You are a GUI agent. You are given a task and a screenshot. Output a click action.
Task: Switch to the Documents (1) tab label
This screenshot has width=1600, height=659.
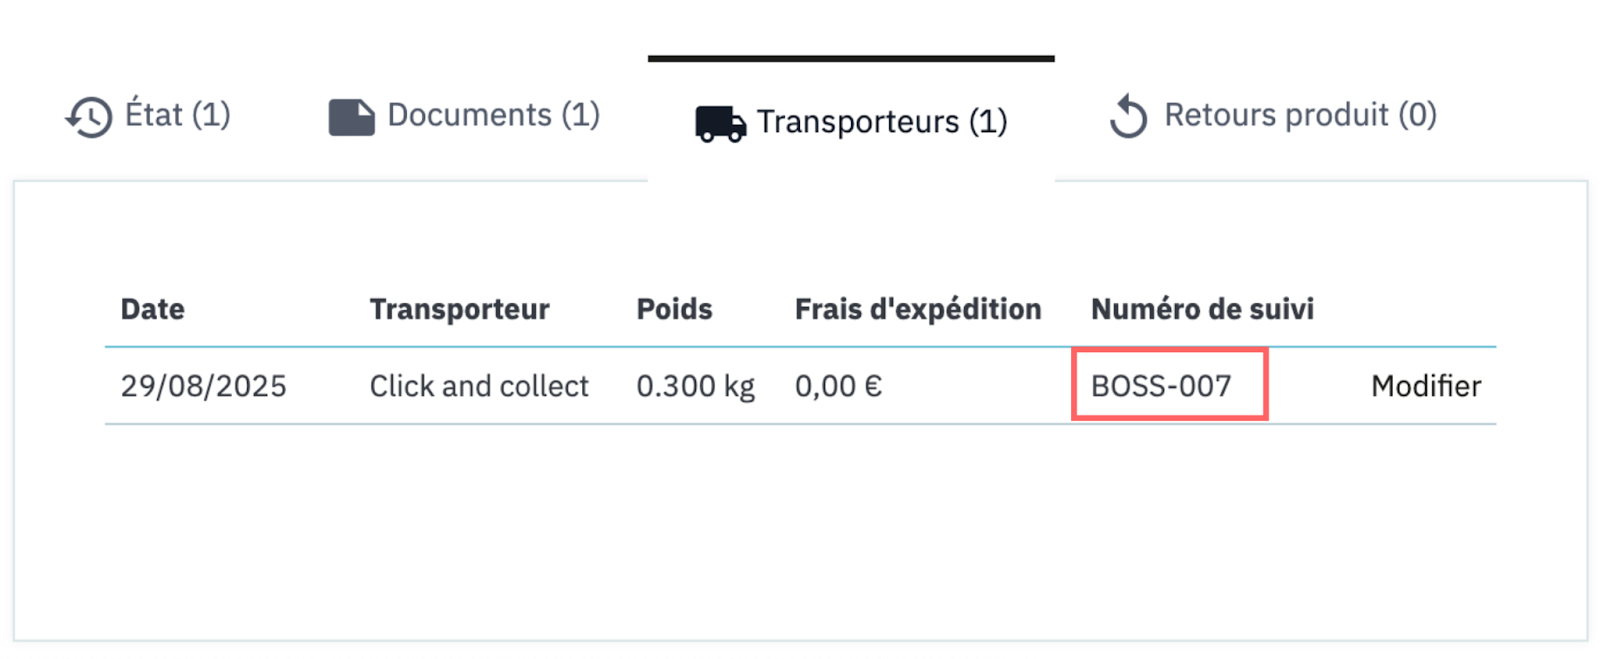coord(493,115)
